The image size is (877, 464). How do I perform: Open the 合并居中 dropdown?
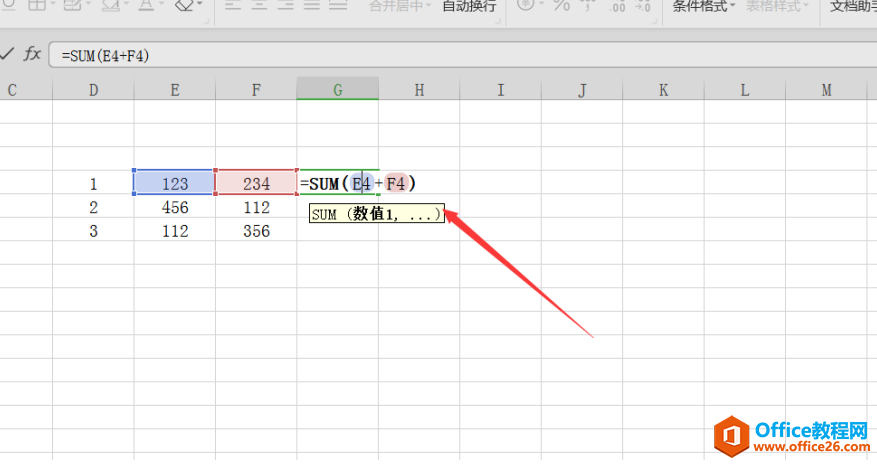400,6
